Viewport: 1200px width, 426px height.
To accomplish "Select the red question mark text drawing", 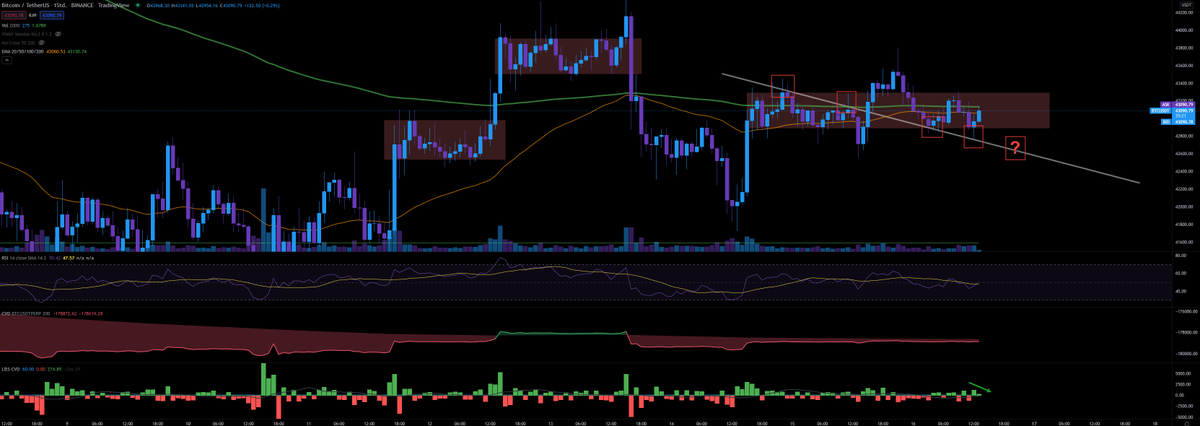I will (1015, 148).
